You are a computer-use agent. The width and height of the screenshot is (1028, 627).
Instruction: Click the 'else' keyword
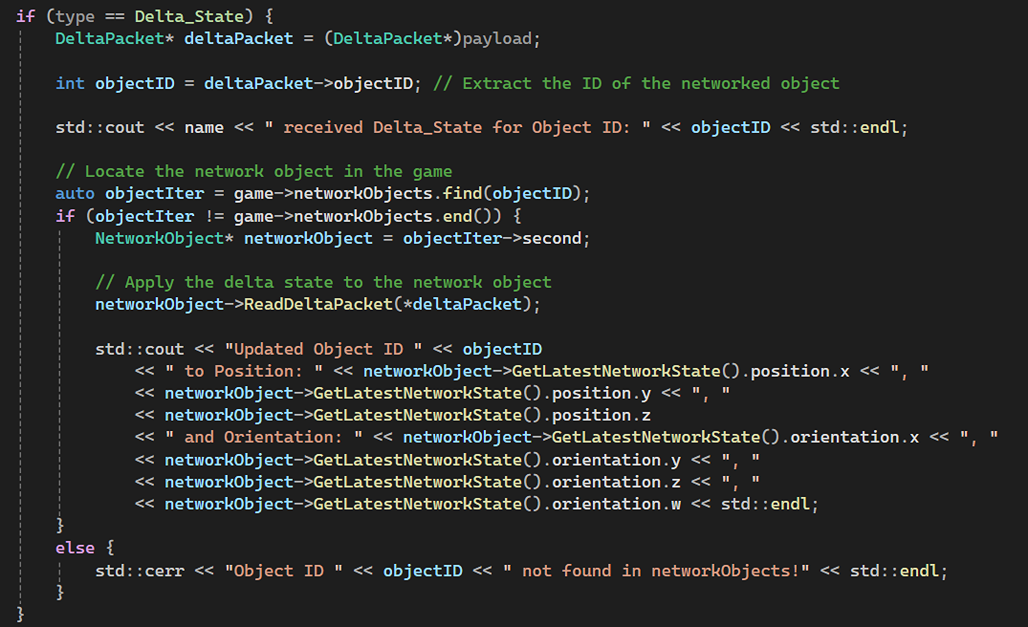[75, 548]
